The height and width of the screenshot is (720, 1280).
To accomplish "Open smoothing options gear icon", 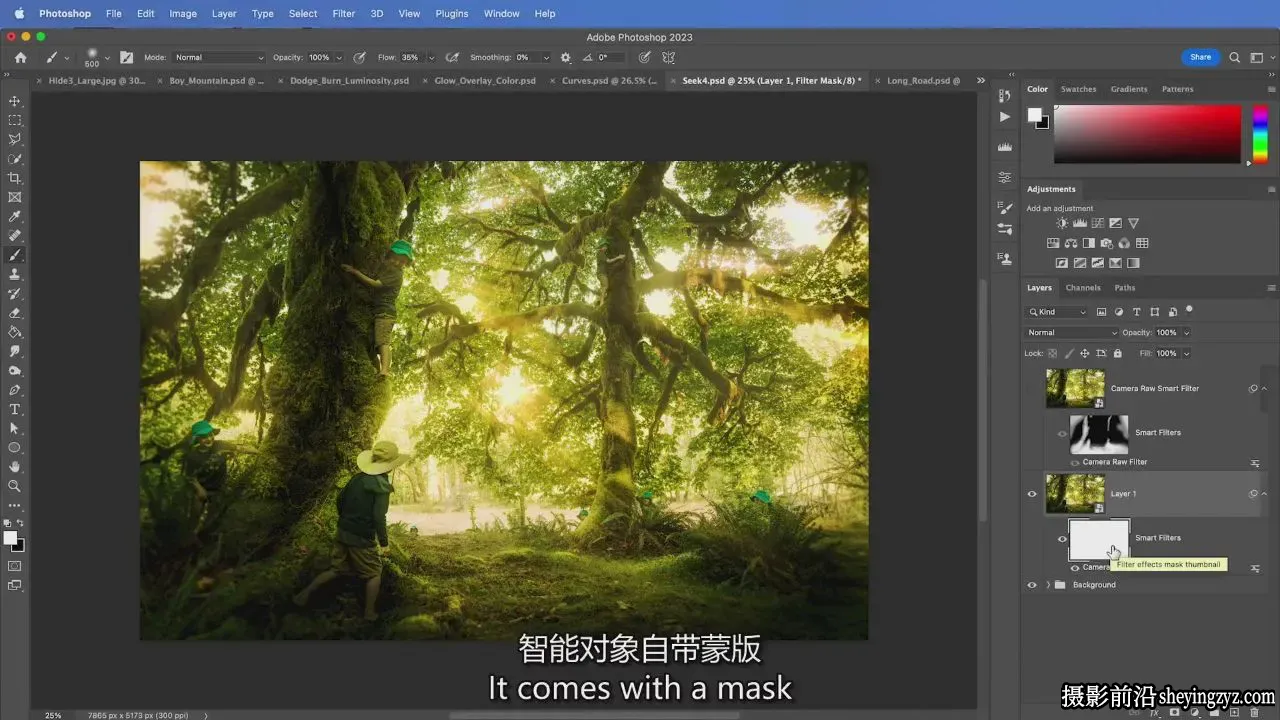I will click(565, 58).
